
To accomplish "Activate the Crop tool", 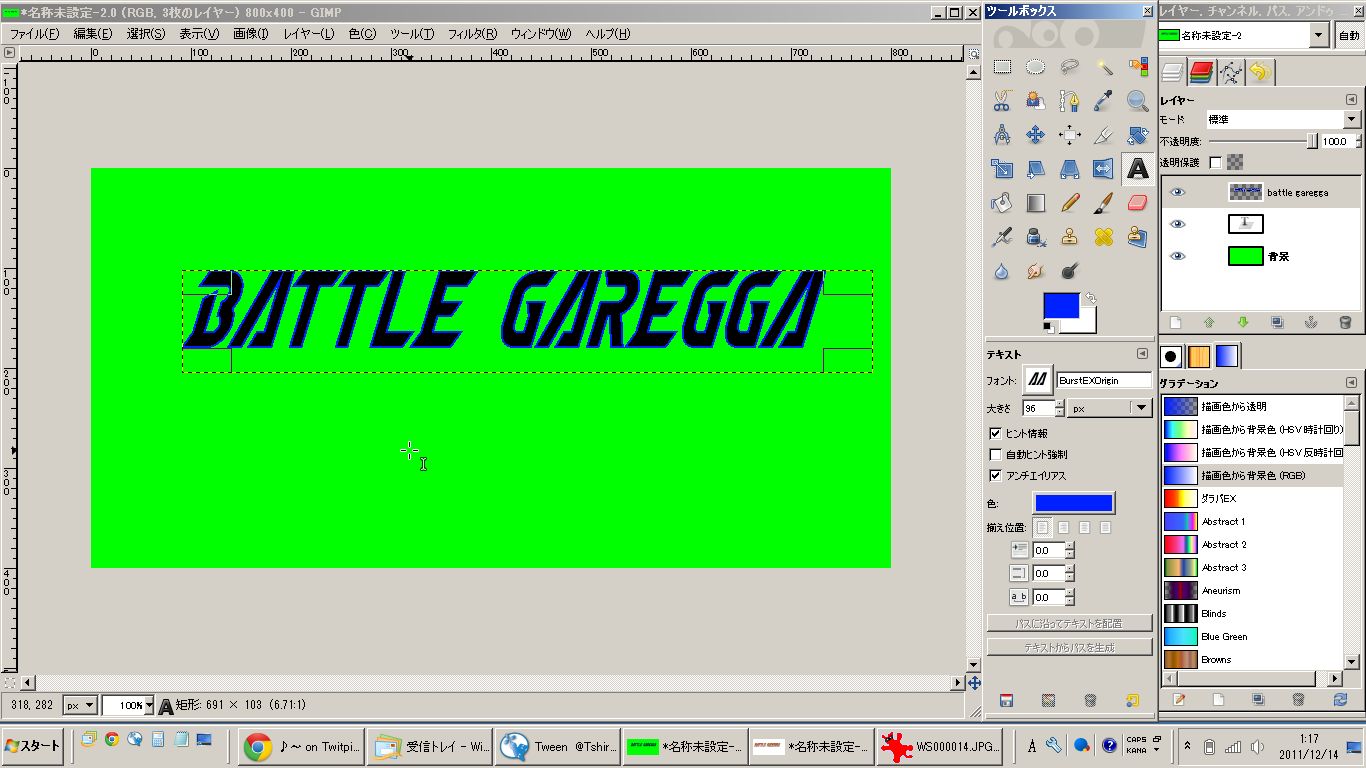I will 1104,135.
